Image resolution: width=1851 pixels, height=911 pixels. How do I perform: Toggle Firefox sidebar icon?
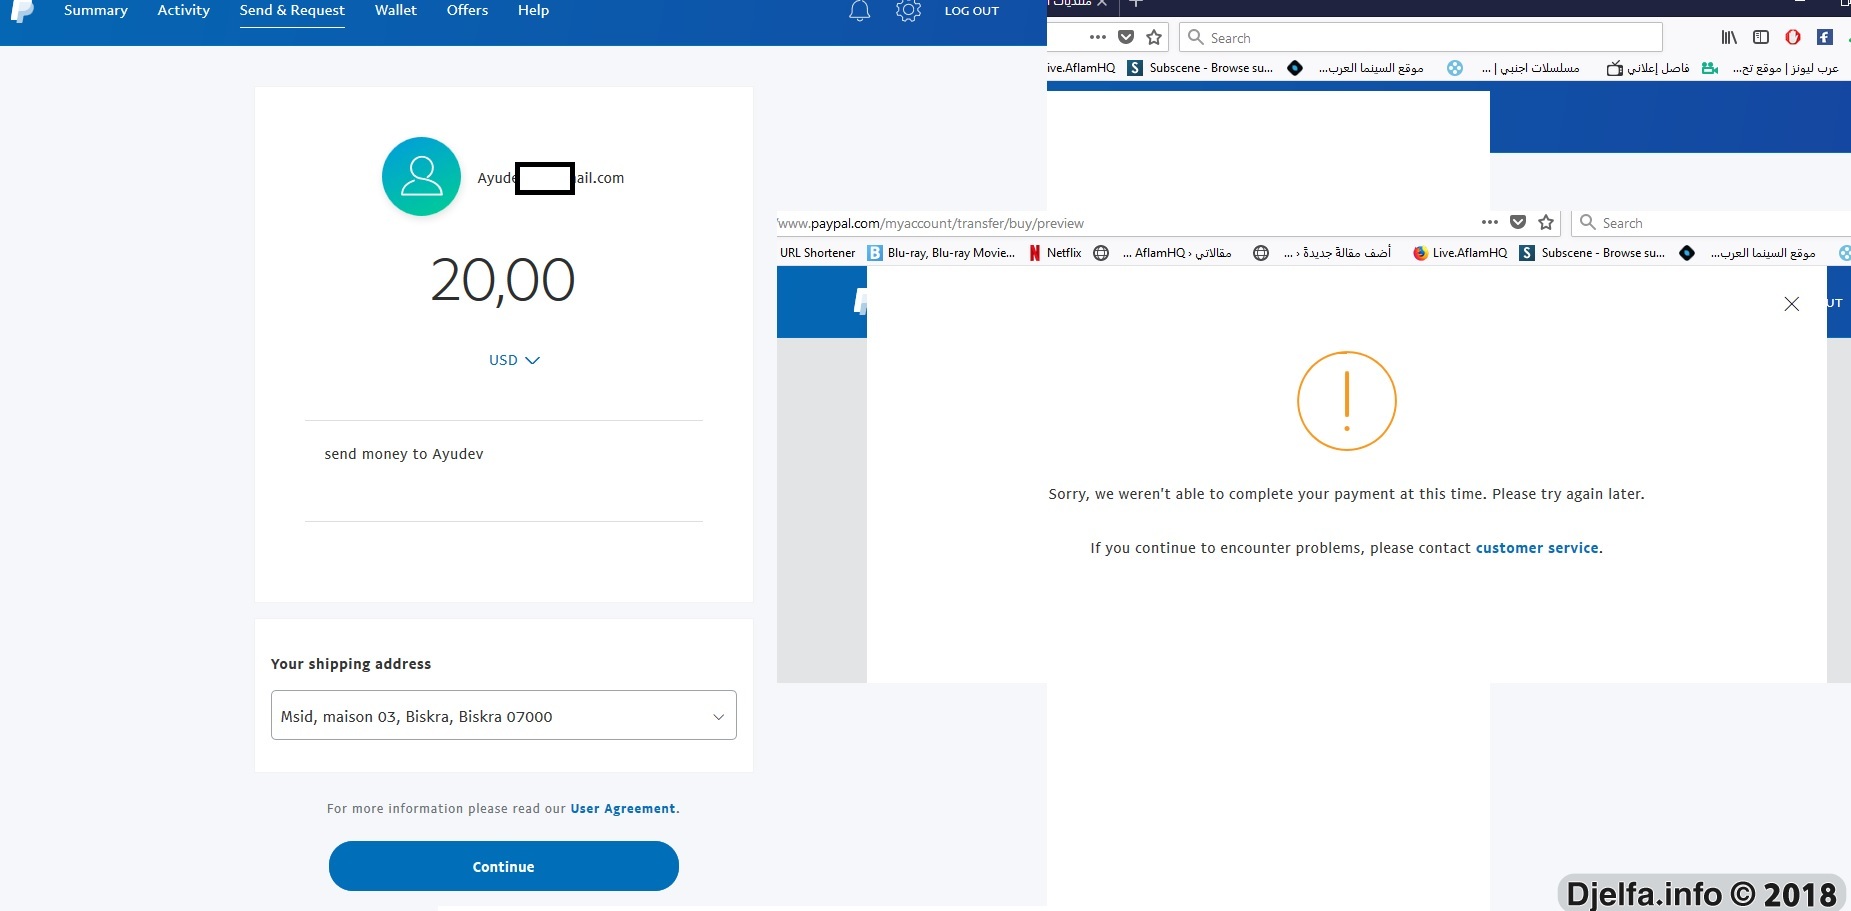tap(1761, 37)
